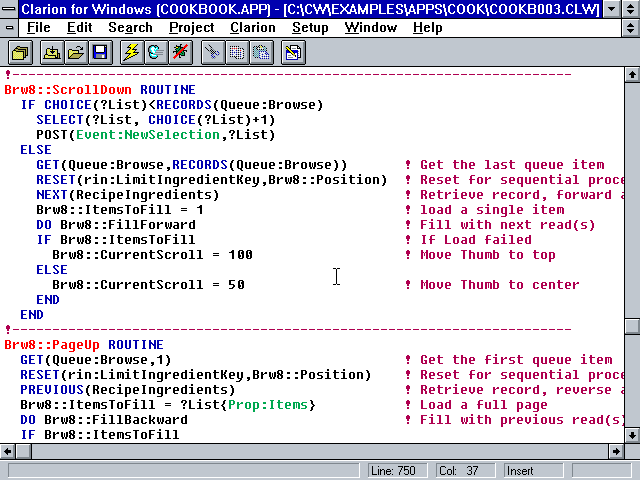
Task: Click the 'POST' statement in code
Action: pos(52,135)
